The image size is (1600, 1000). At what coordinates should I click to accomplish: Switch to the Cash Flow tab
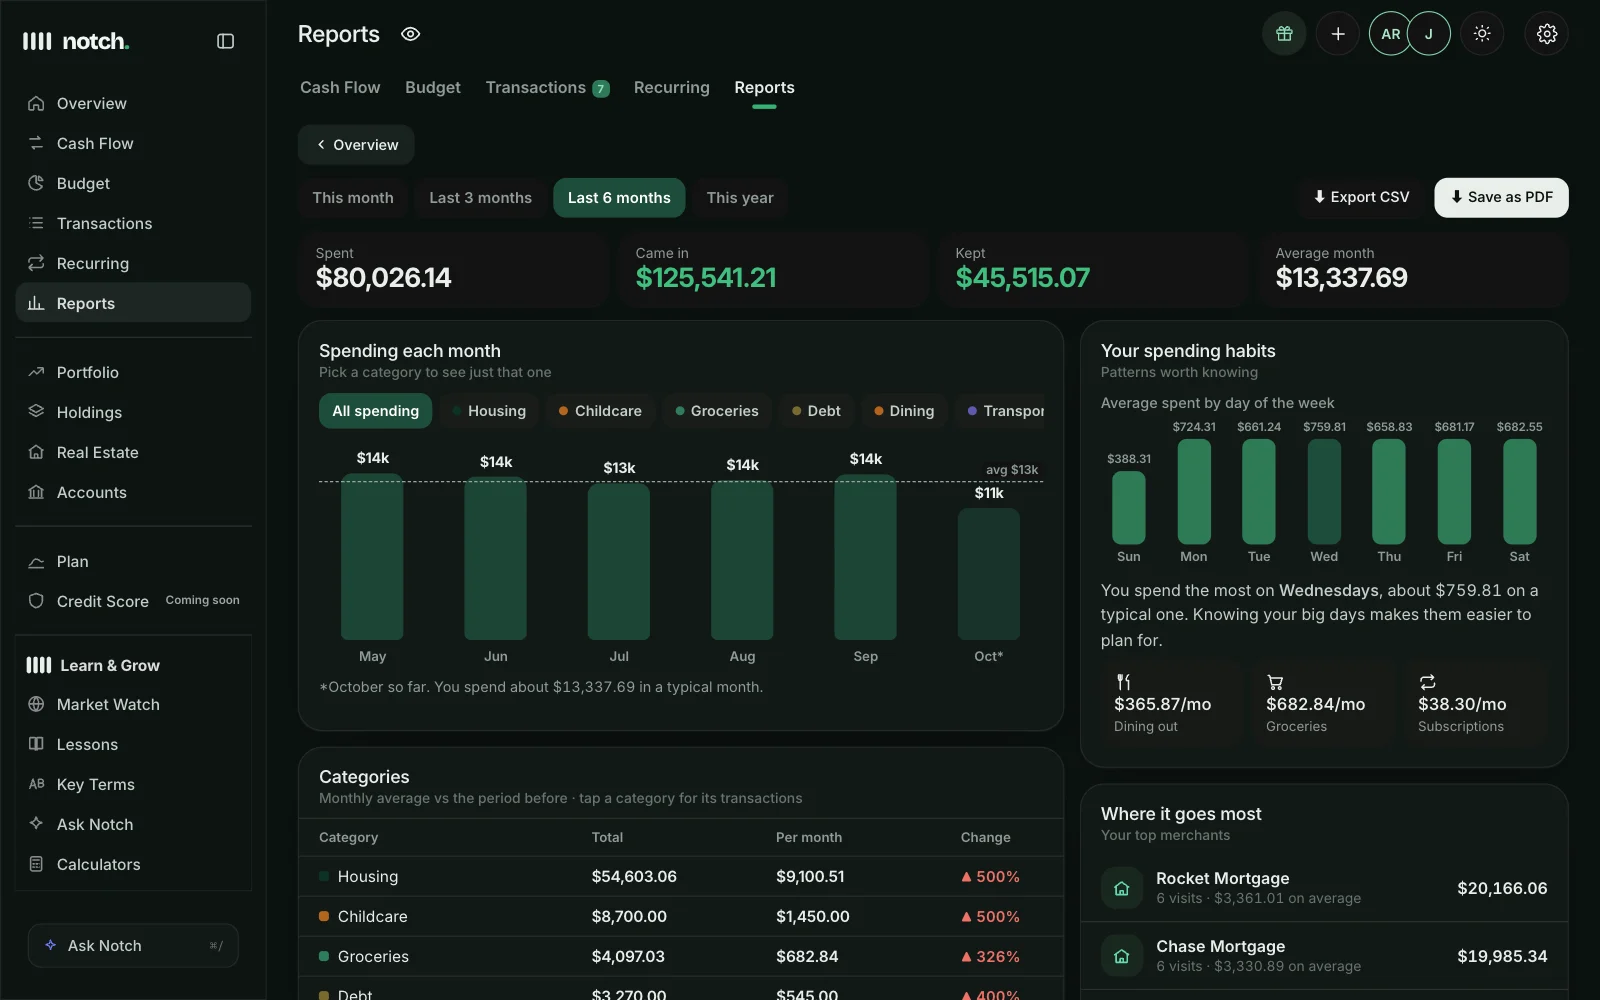pyautogui.click(x=340, y=88)
